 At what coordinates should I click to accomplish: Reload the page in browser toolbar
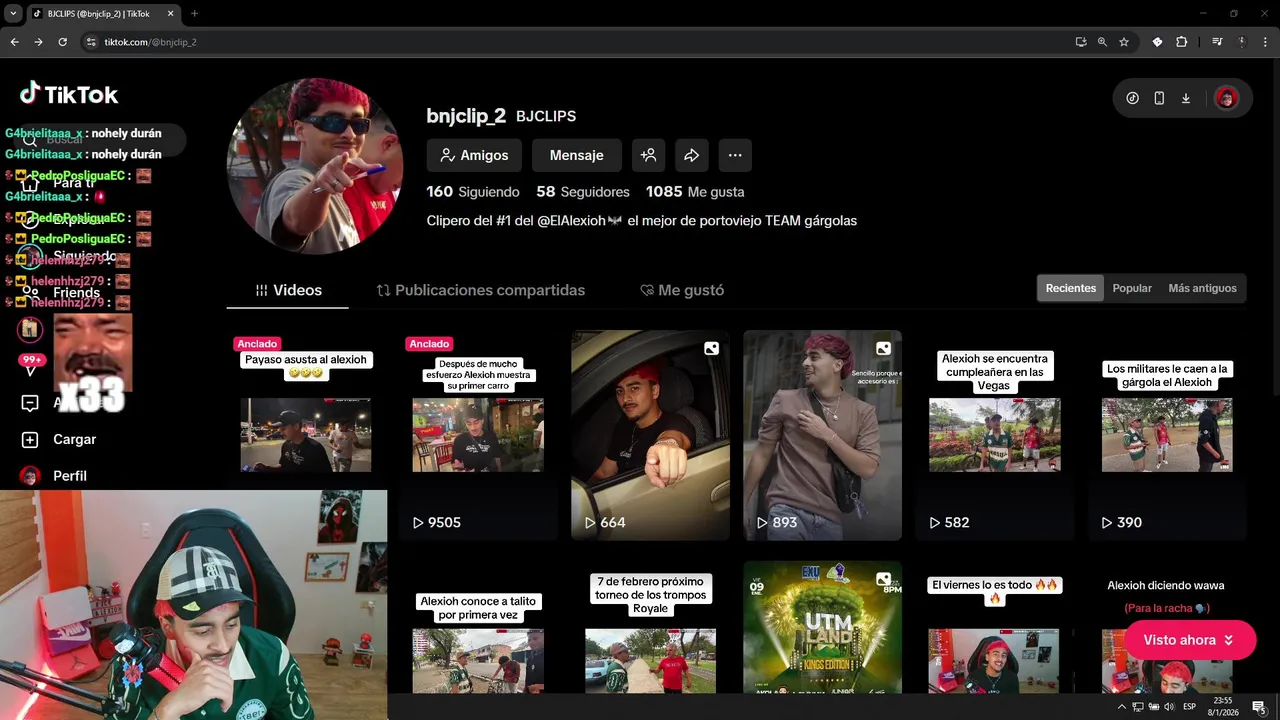pos(62,42)
